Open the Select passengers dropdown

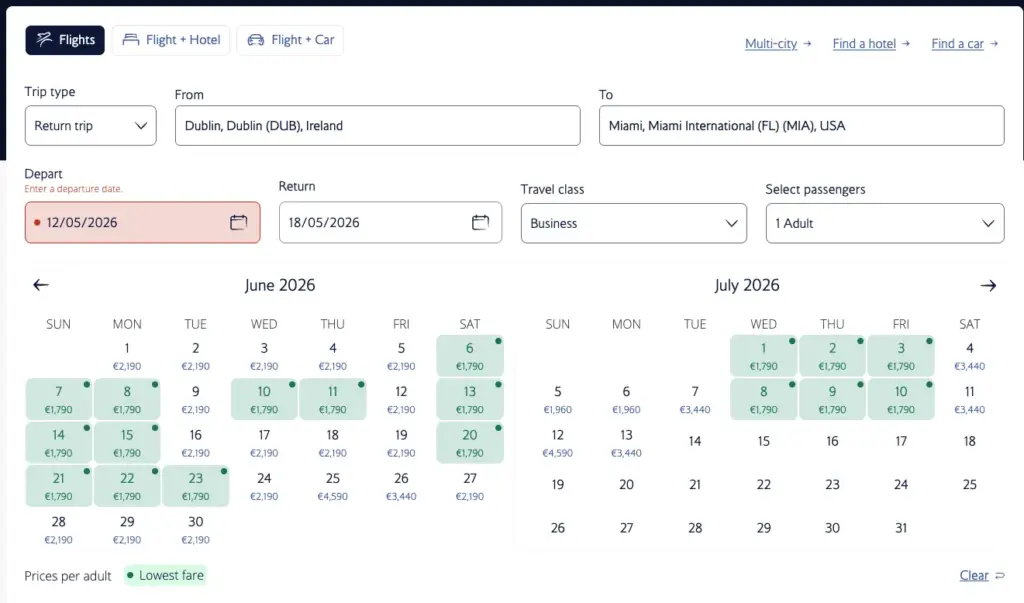click(884, 222)
